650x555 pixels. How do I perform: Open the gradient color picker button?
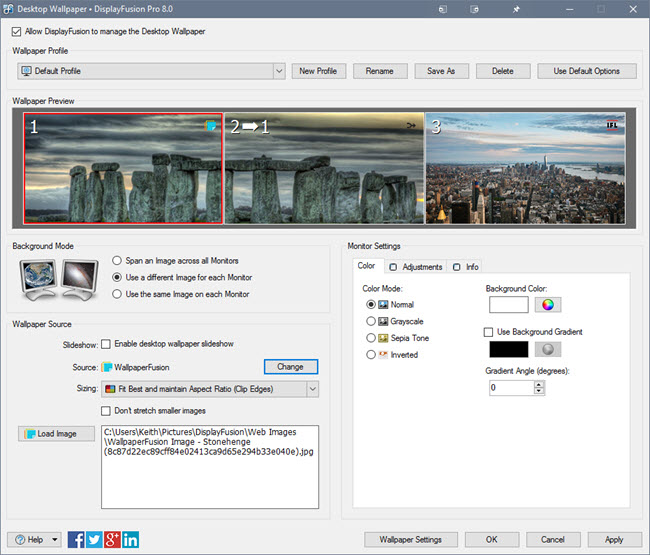click(548, 349)
